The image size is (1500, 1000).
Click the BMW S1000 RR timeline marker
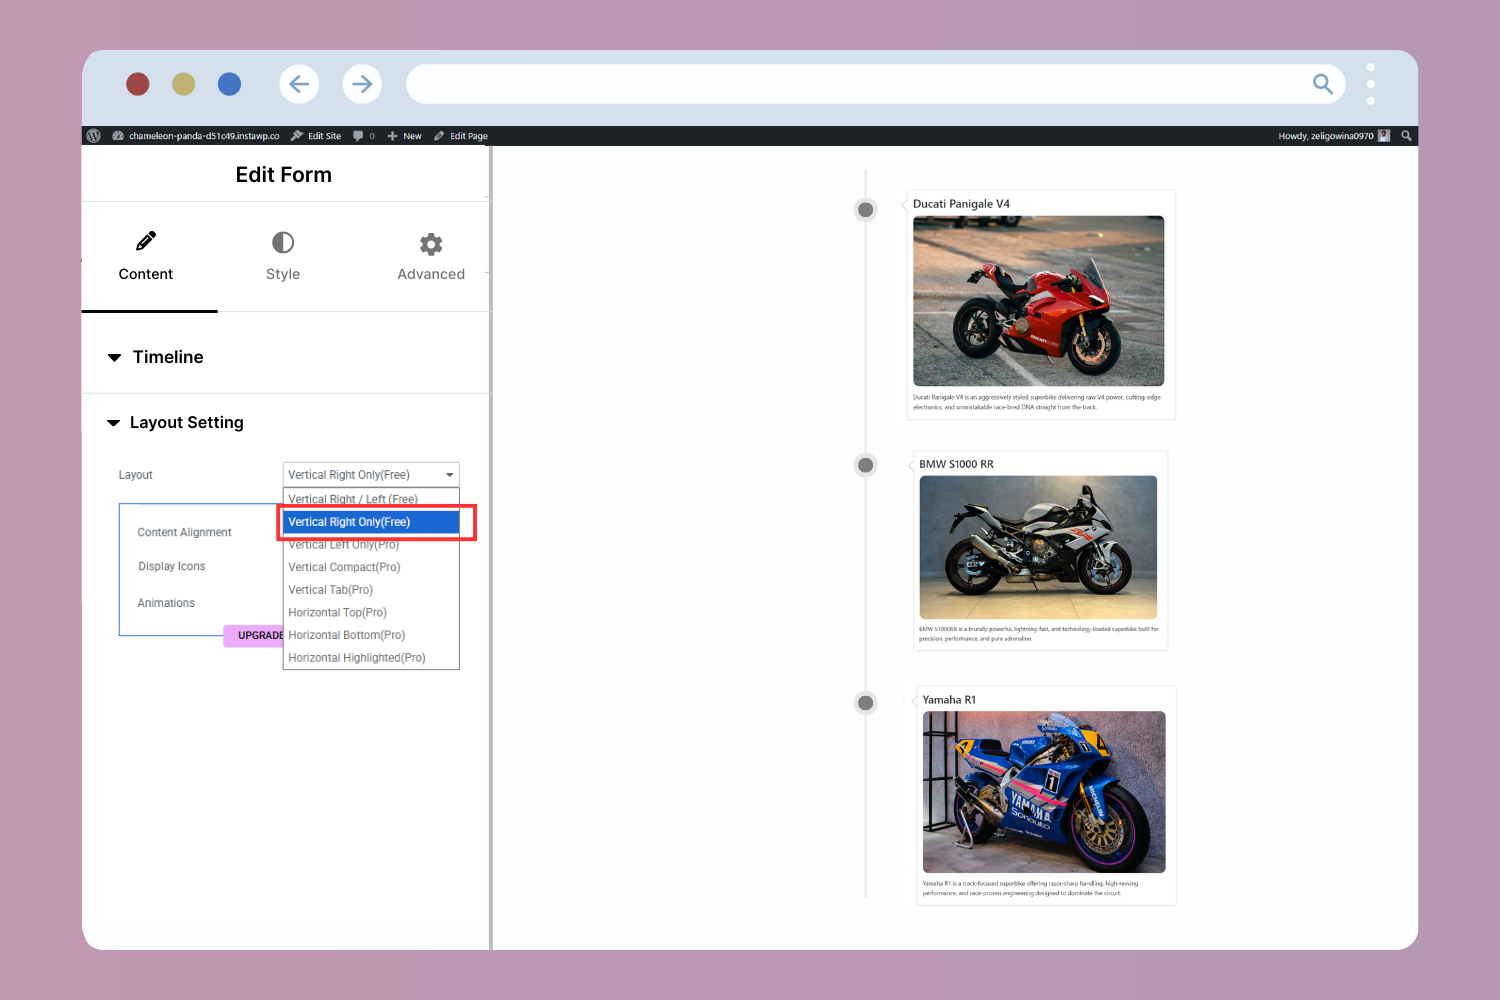[x=866, y=465]
